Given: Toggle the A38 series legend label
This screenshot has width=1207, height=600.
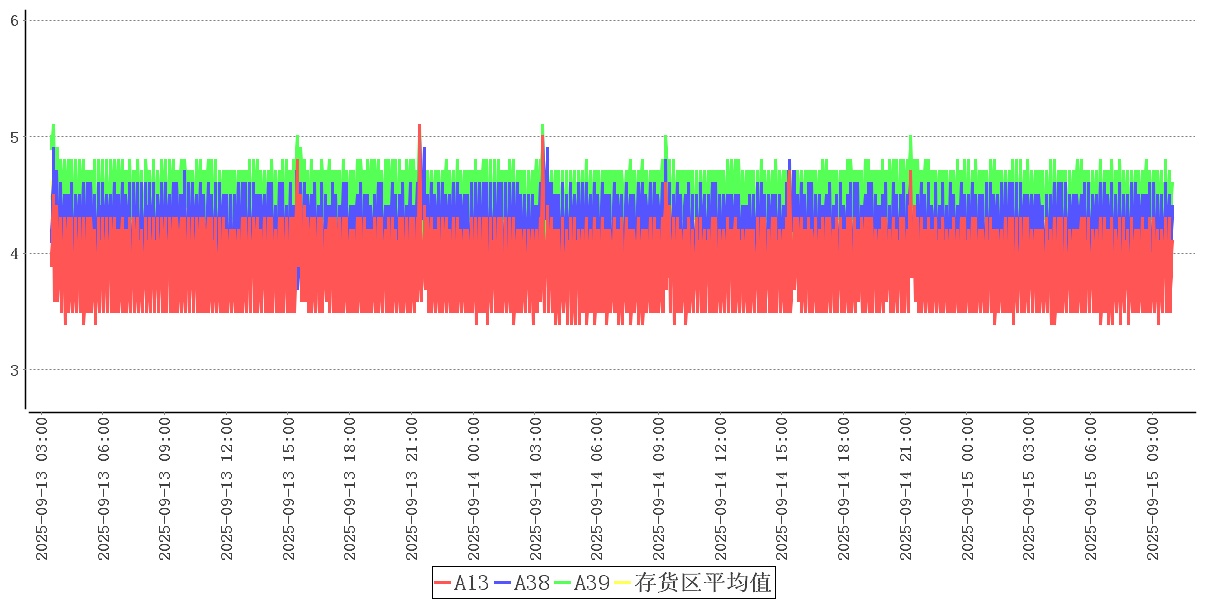Looking at the screenshot, I should click(531, 583).
